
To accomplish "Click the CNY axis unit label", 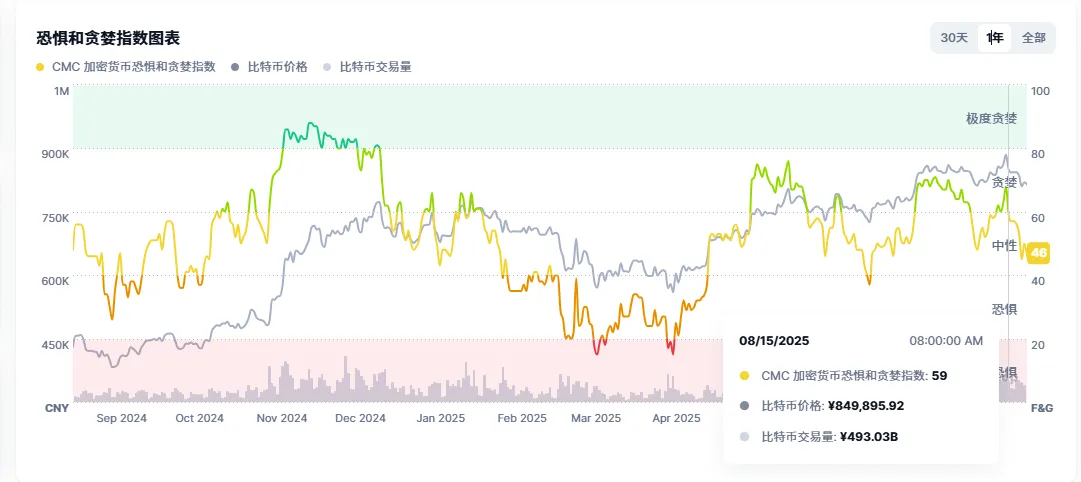I will [x=57, y=408].
